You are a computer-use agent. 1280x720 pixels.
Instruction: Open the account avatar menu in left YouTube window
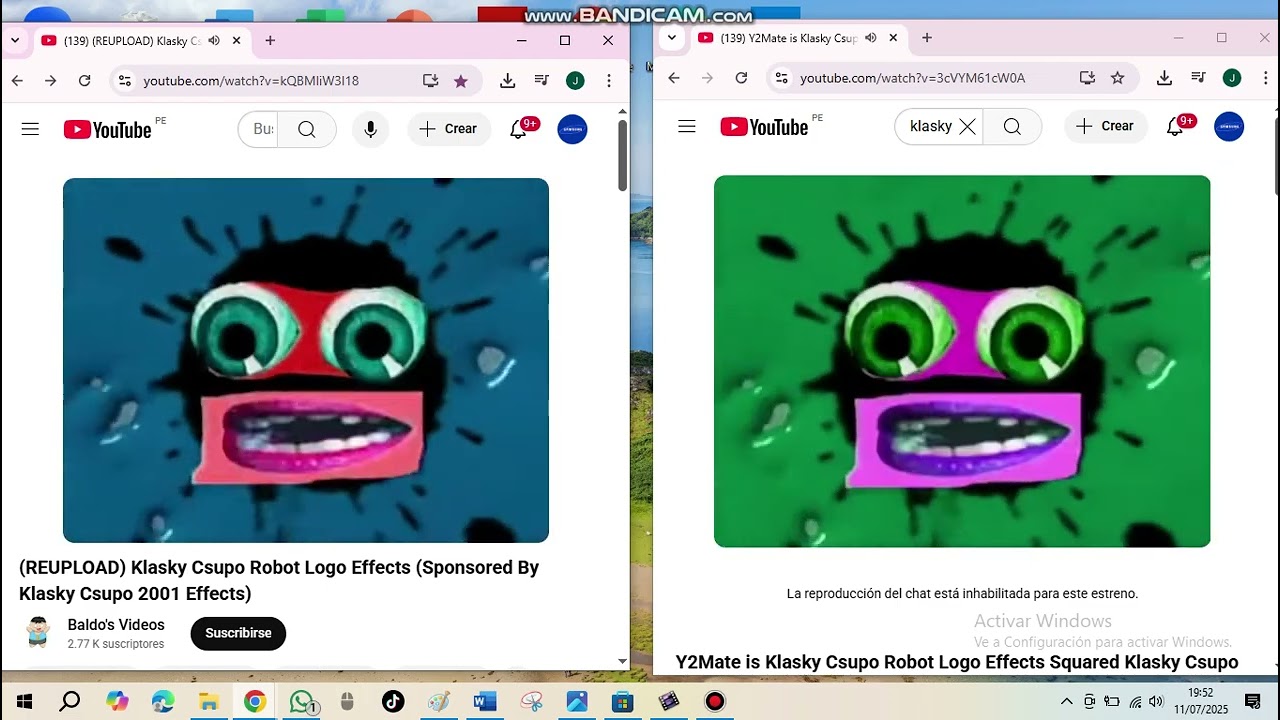[572, 129]
